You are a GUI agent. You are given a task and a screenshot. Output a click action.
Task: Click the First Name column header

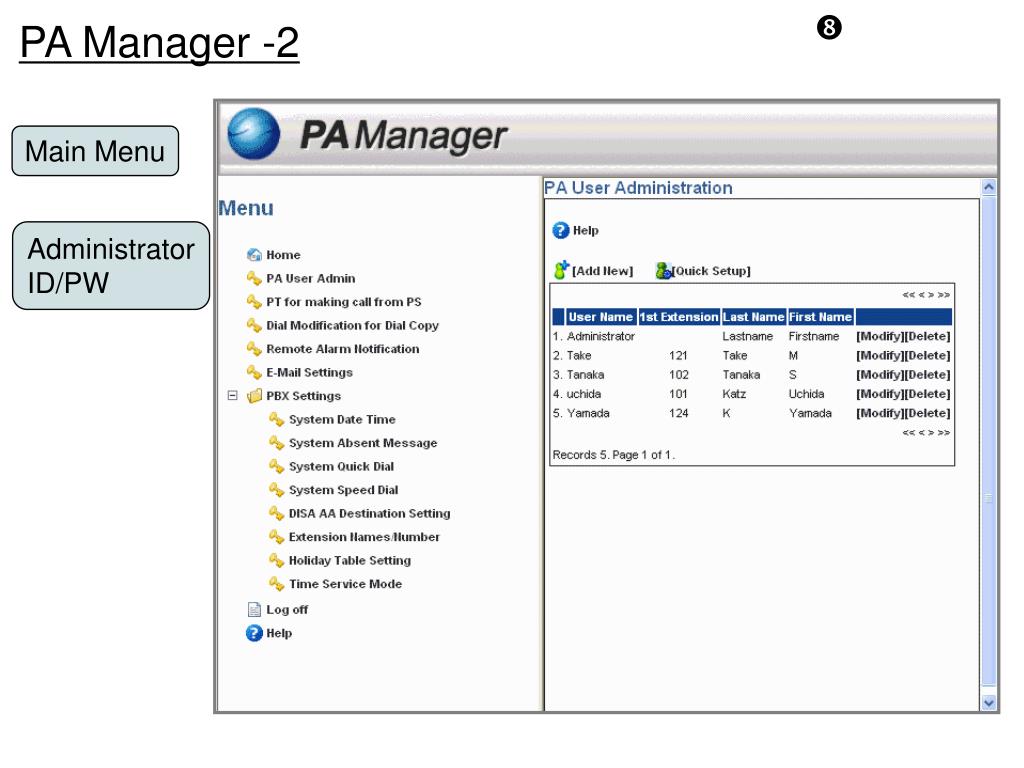pos(821,317)
